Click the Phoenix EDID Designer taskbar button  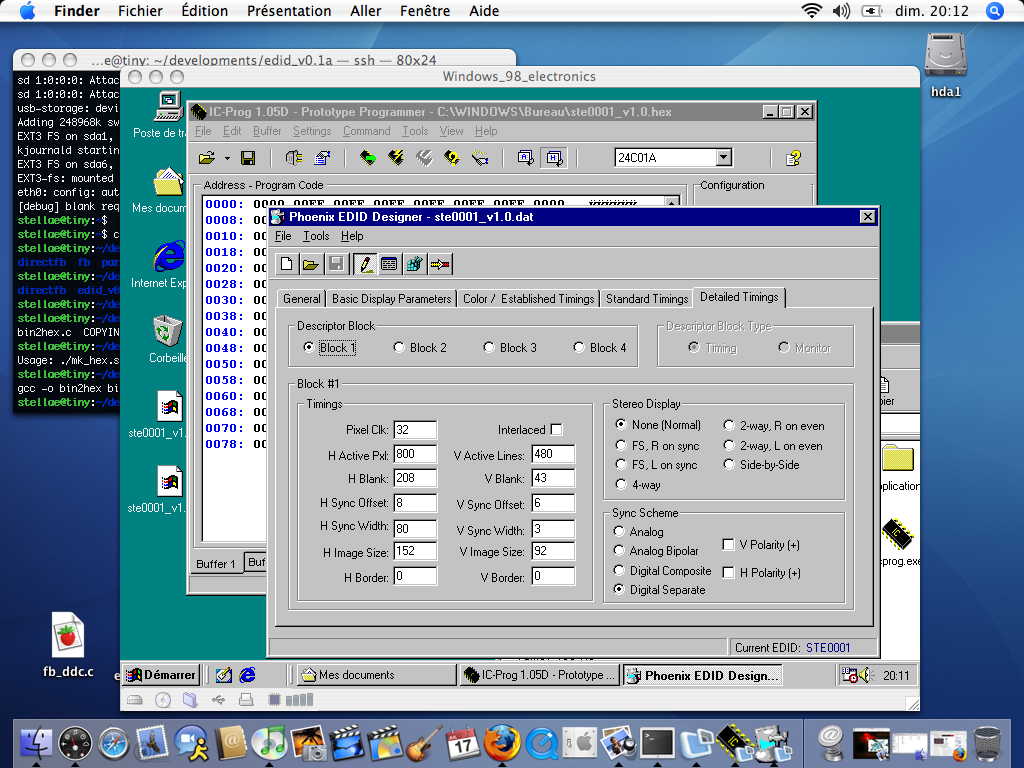click(x=703, y=675)
